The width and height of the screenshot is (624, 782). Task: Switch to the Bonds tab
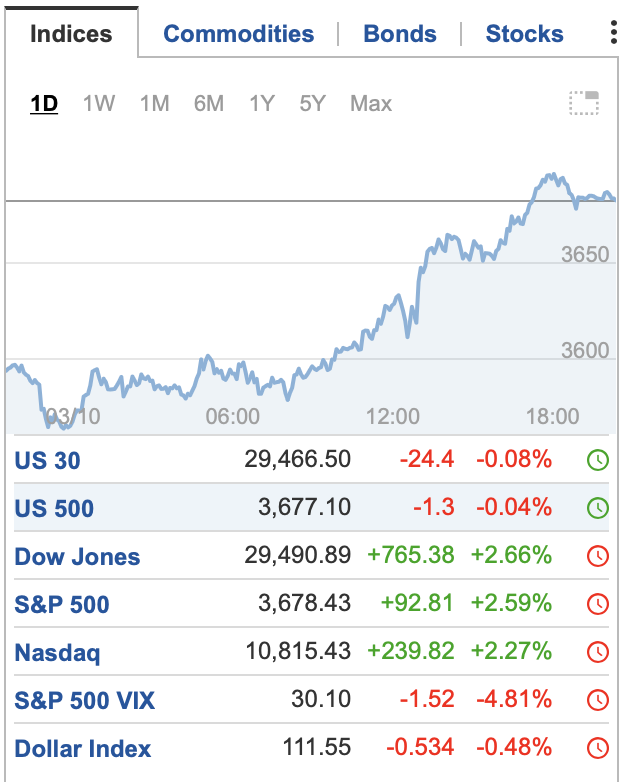(x=400, y=34)
